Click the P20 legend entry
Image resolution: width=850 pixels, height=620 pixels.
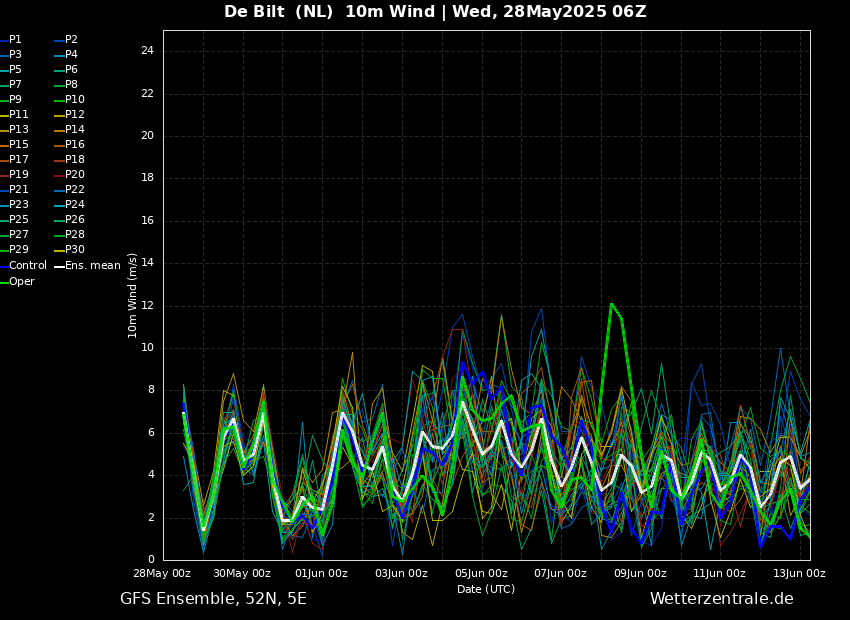click(x=74, y=175)
